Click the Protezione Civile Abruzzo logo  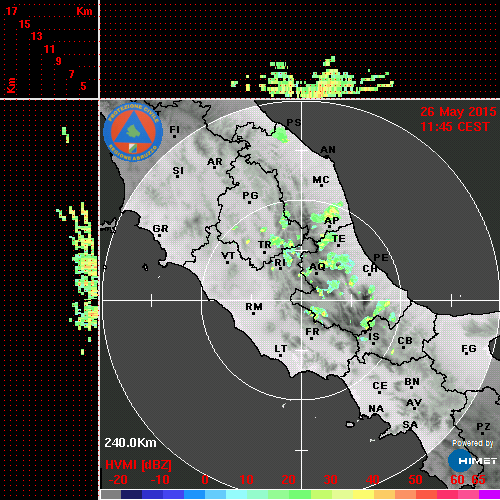tap(133, 132)
